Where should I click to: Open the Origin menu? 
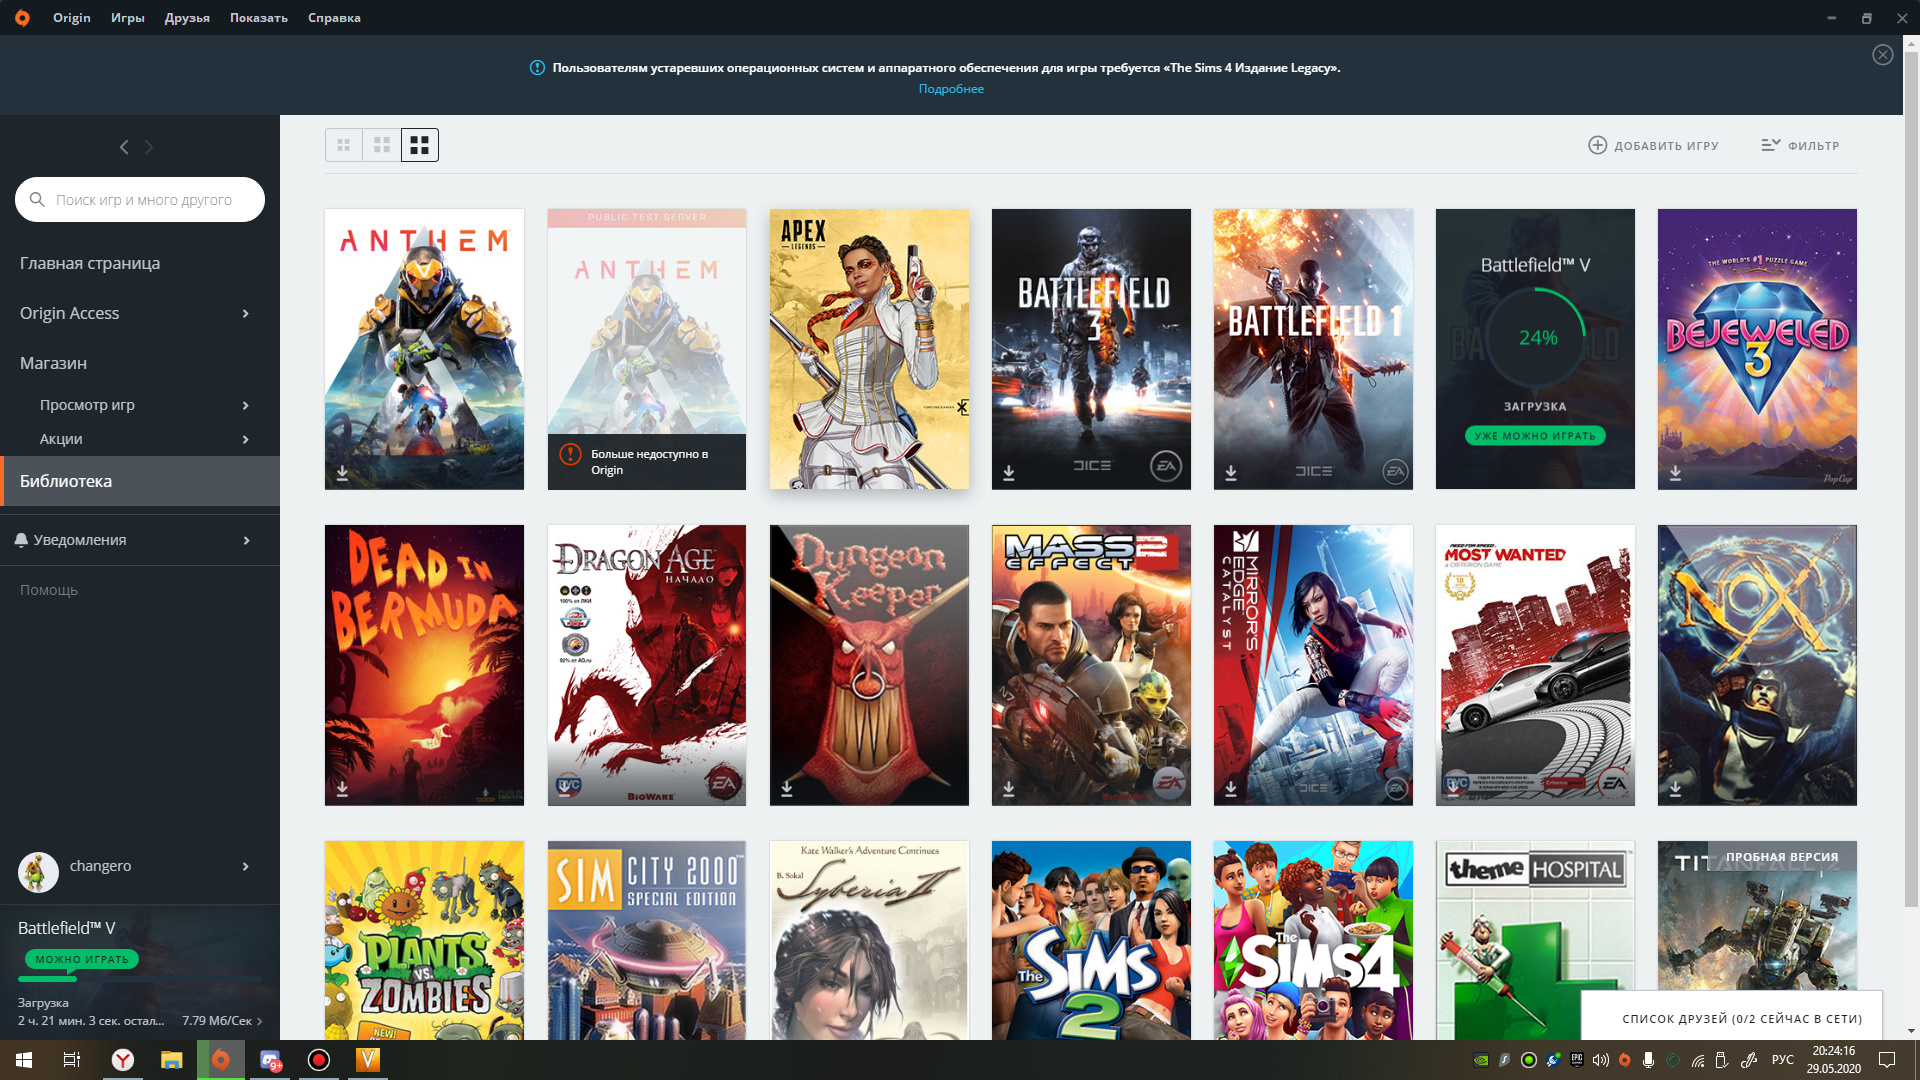point(72,18)
